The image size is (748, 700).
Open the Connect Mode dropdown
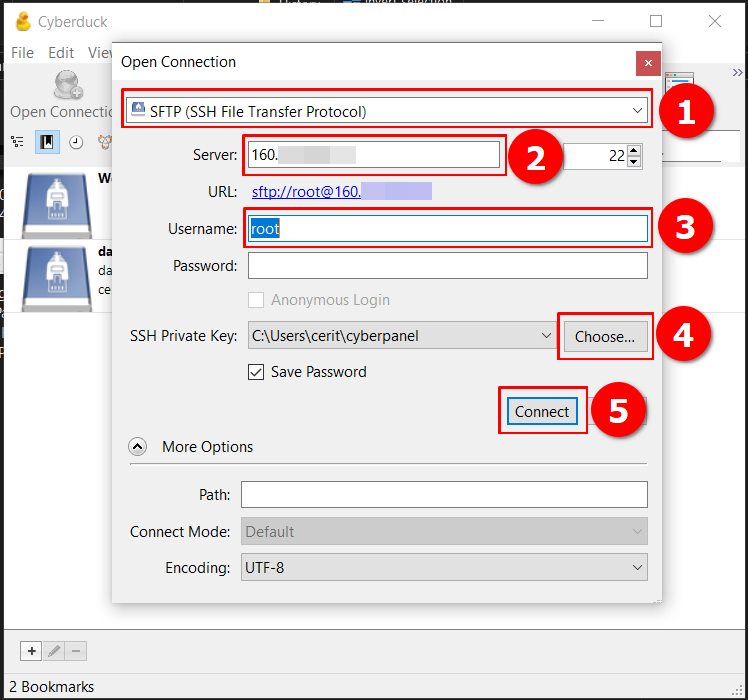444,531
